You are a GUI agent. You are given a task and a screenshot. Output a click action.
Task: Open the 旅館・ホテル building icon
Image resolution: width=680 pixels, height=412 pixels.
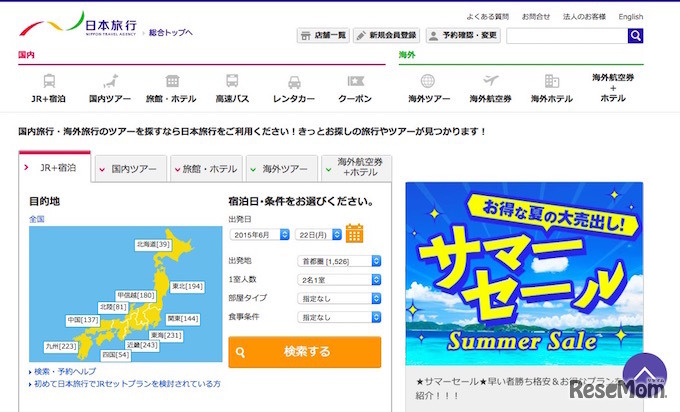172,81
